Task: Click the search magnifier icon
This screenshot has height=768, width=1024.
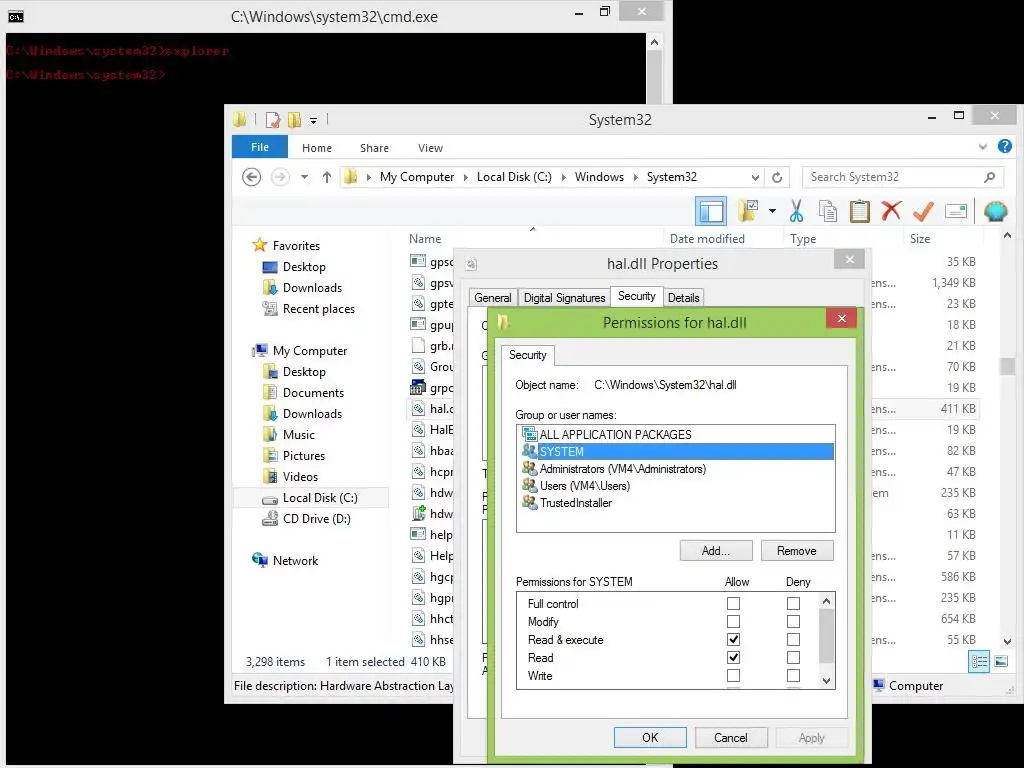Action: [x=989, y=177]
